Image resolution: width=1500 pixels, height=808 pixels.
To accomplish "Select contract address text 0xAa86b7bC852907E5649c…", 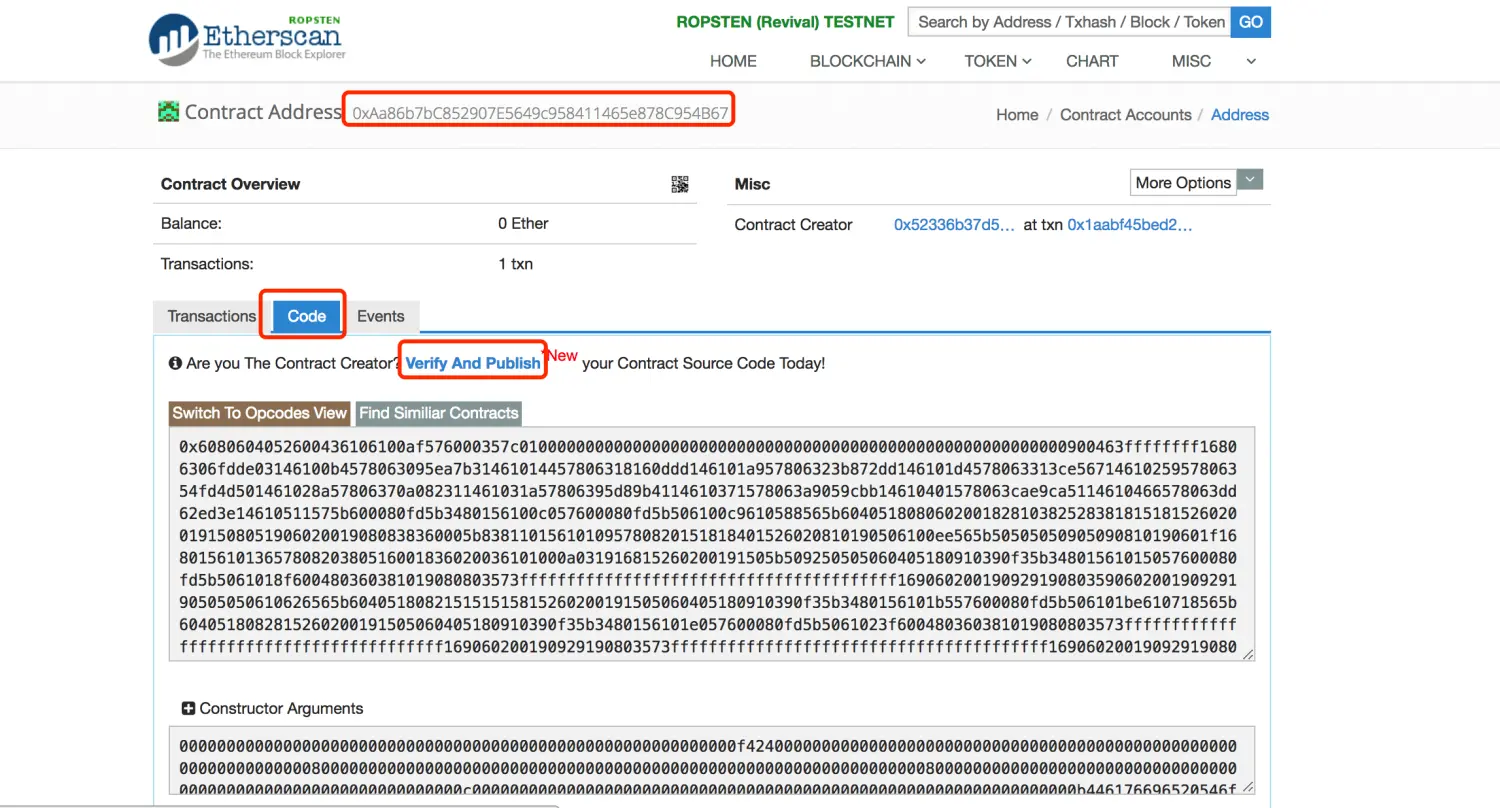I will pos(540,113).
